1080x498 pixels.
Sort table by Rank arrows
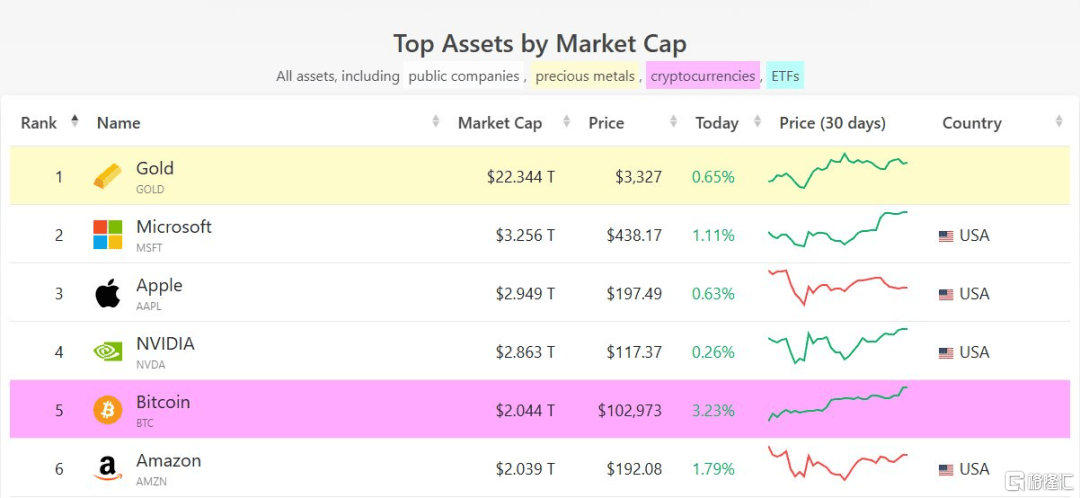(74, 121)
